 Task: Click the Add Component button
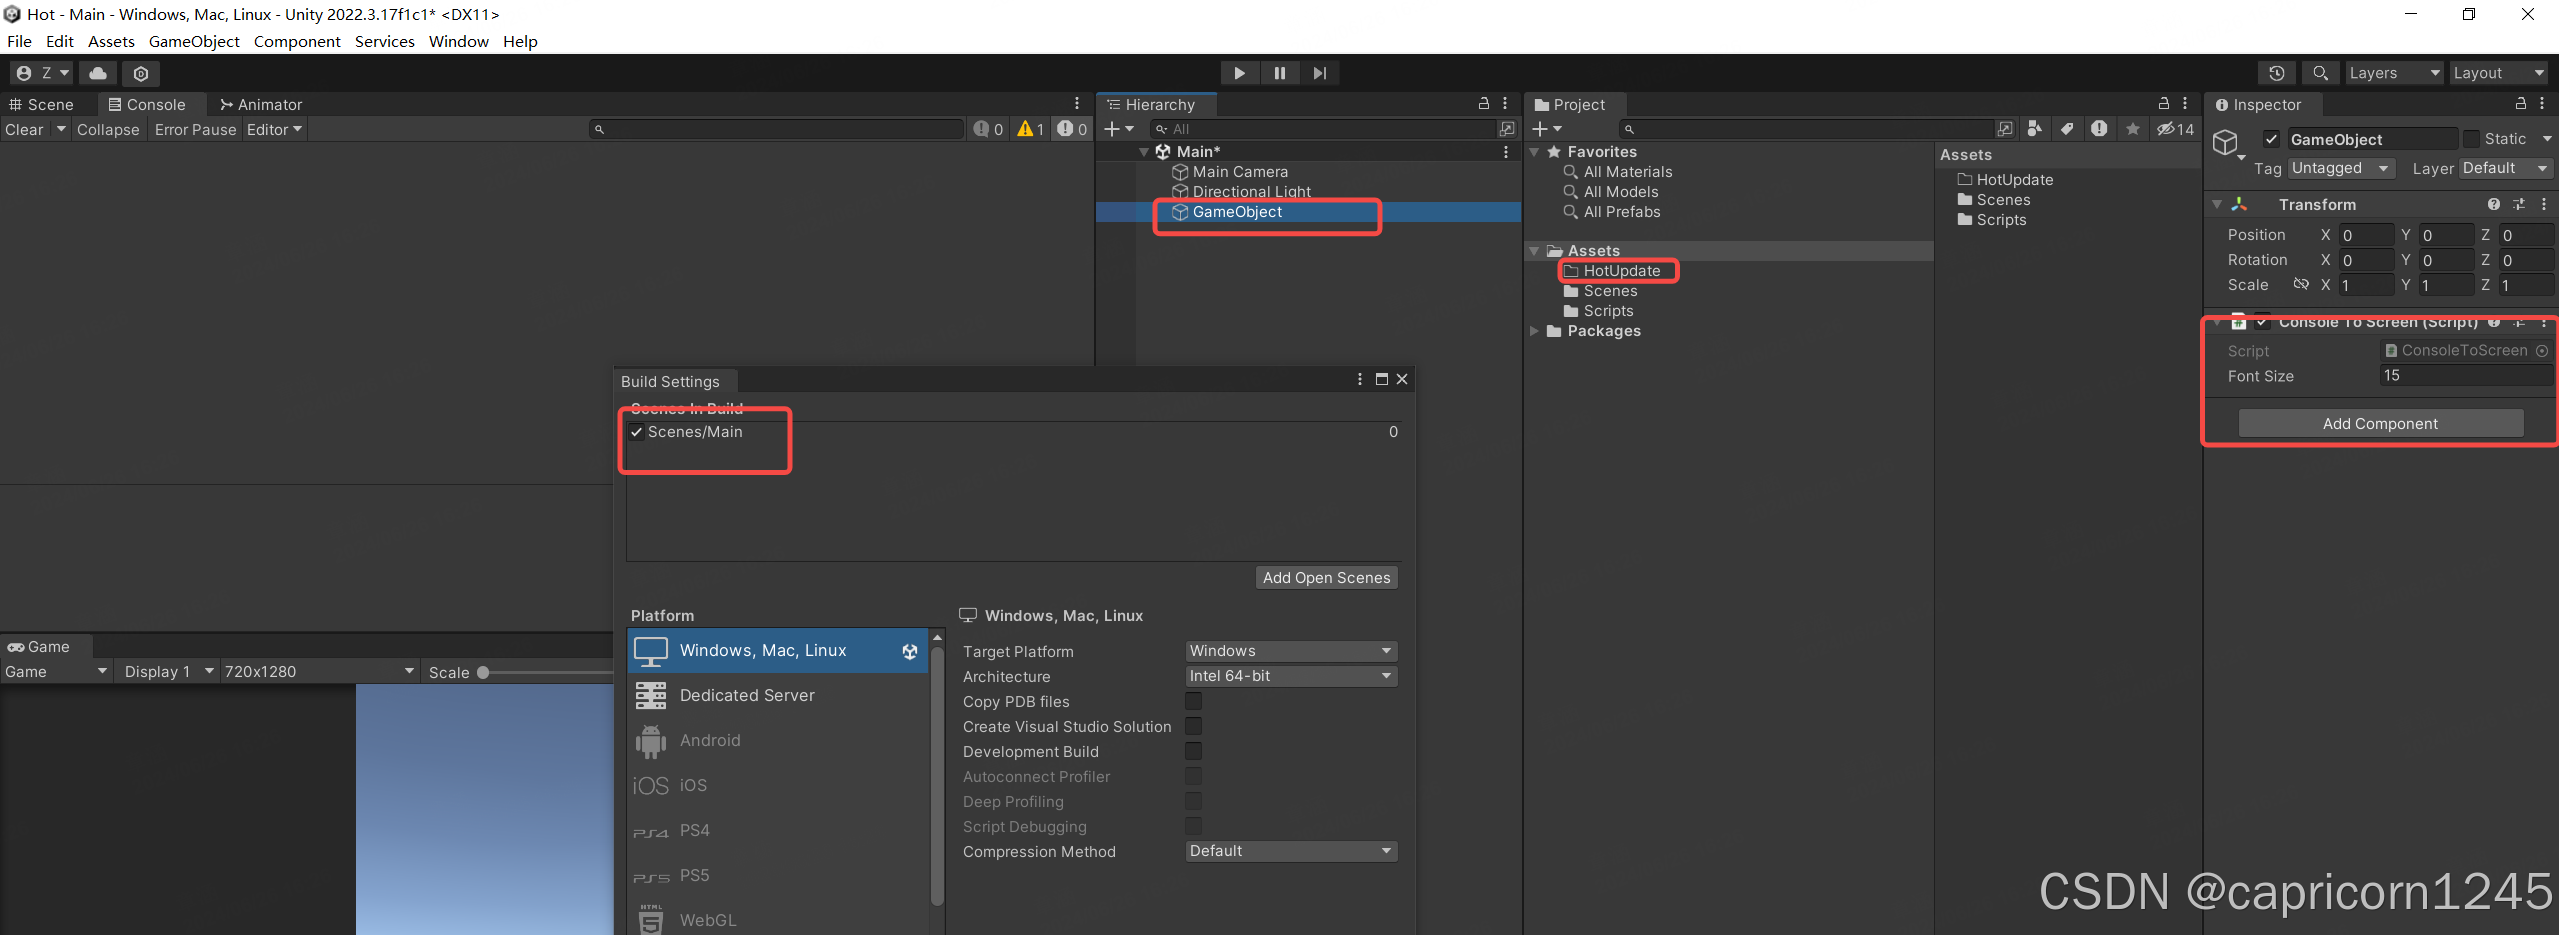tap(2380, 423)
